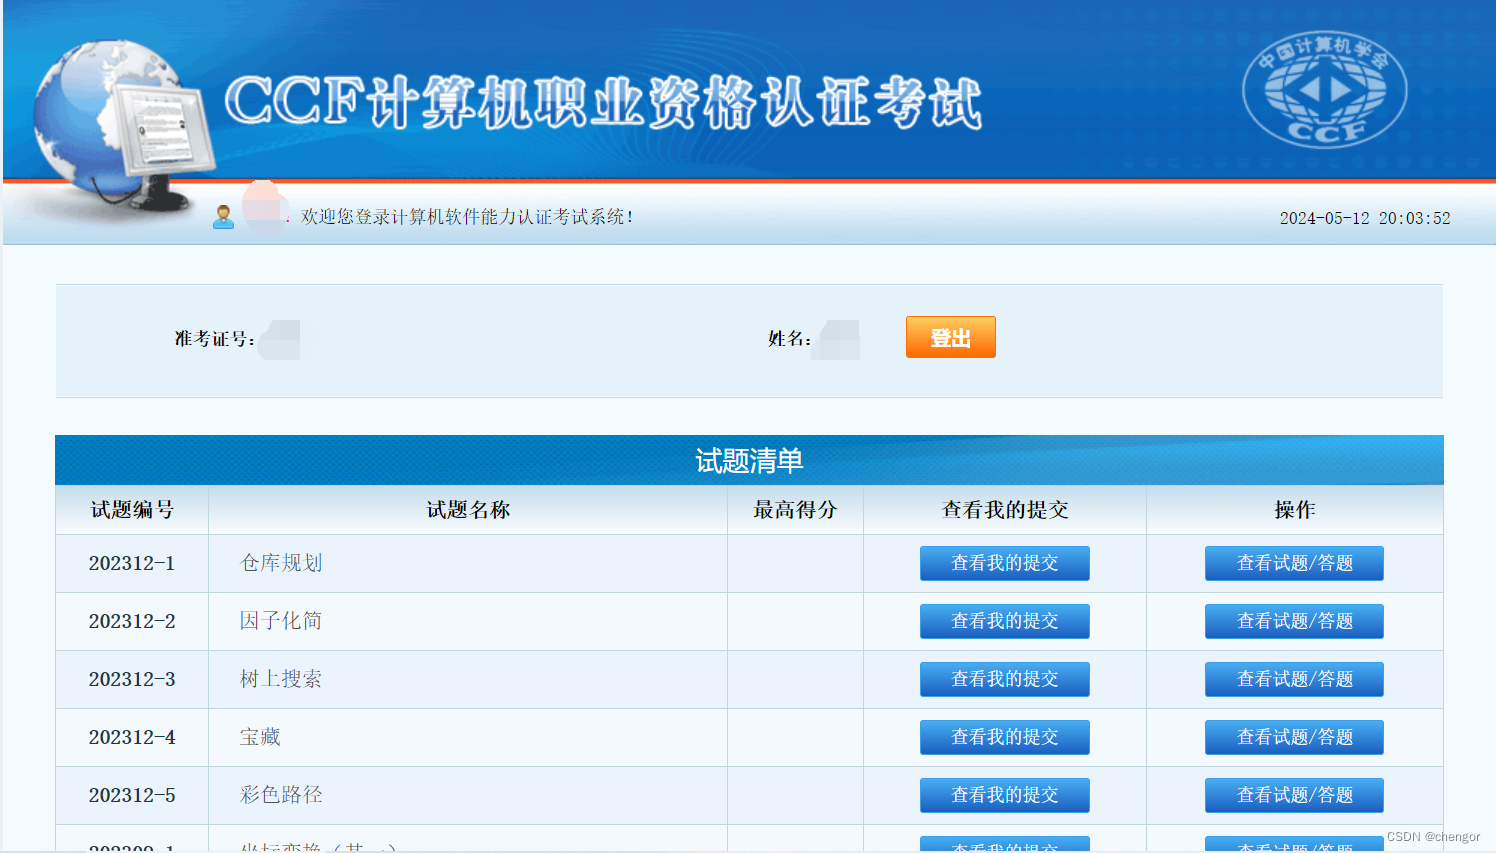Click 查看试题/答题 for problem 202312-4
Image resolution: width=1496 pixels, height=853 pixels.
tap(1294, 737)
